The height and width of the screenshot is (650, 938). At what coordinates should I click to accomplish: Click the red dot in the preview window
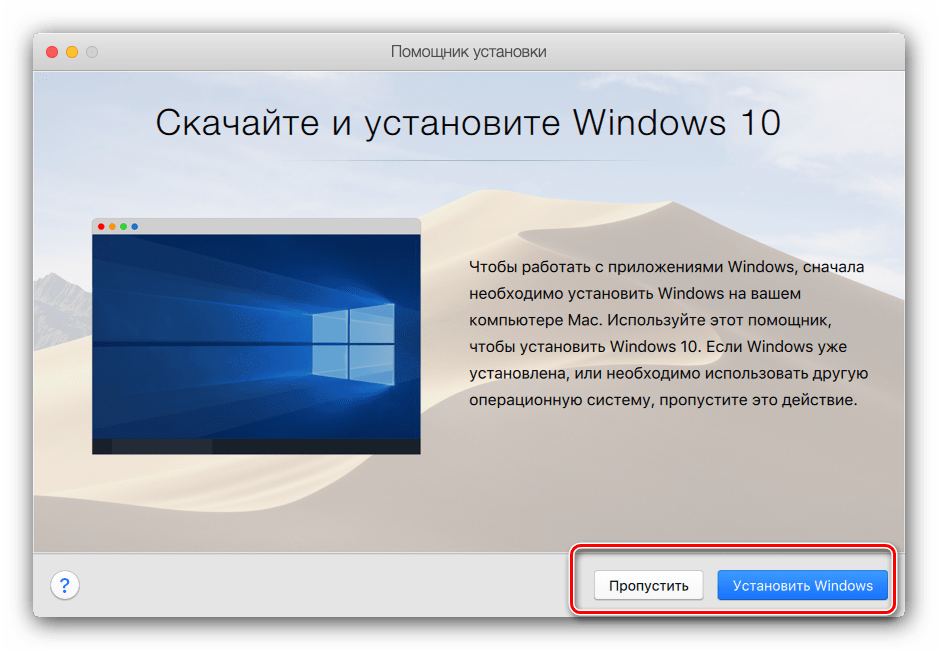tap(101, 227)
